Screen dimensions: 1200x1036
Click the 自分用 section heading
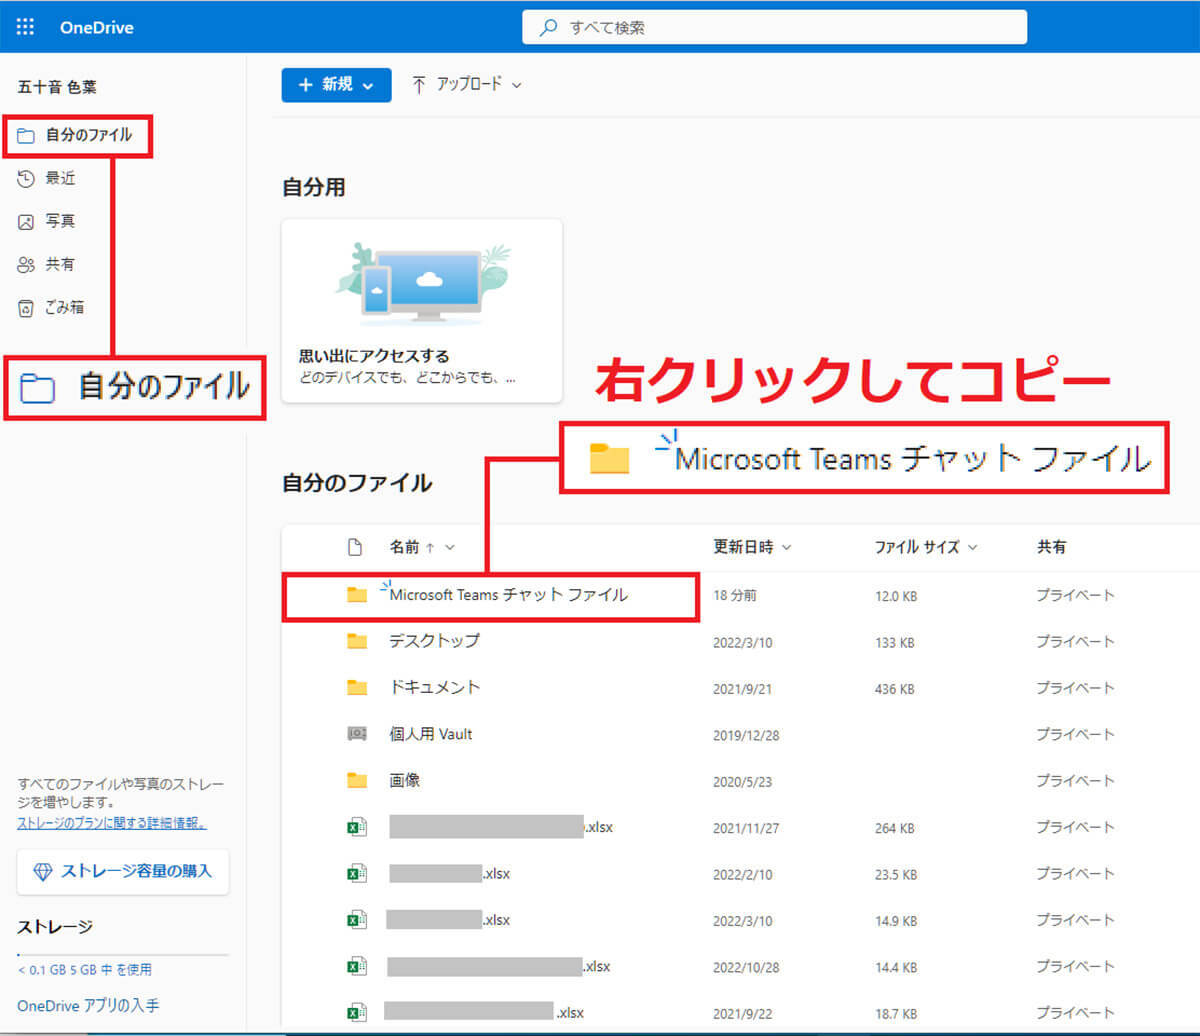[x=314, y=187]
